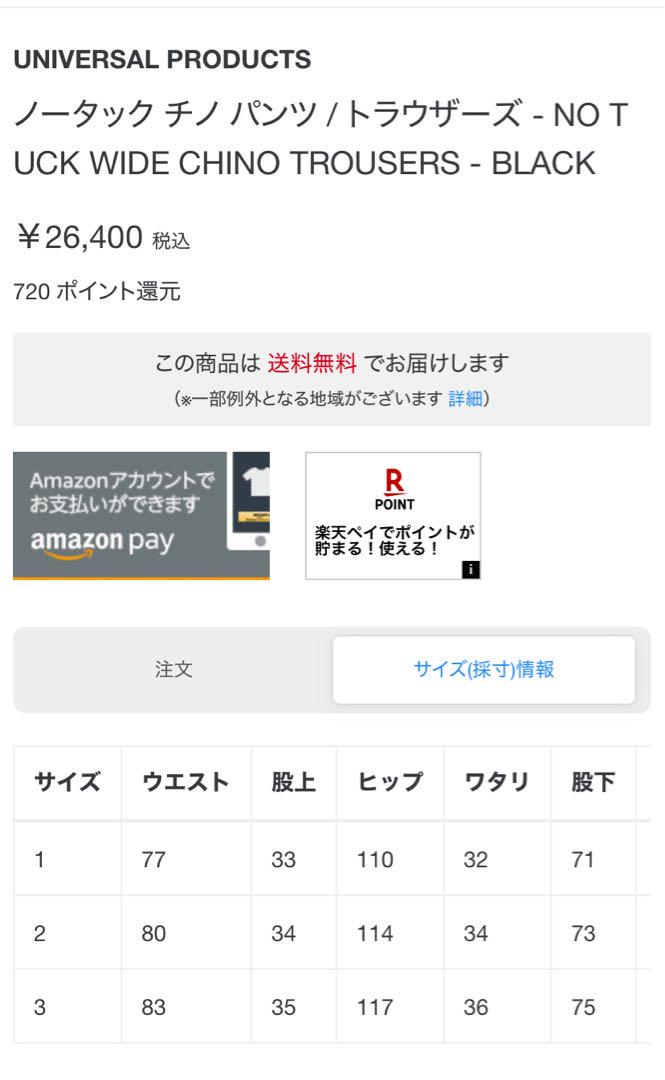Screen dimensions: 665x1080
Task: Click the 股下 column header
Action: 593,782
